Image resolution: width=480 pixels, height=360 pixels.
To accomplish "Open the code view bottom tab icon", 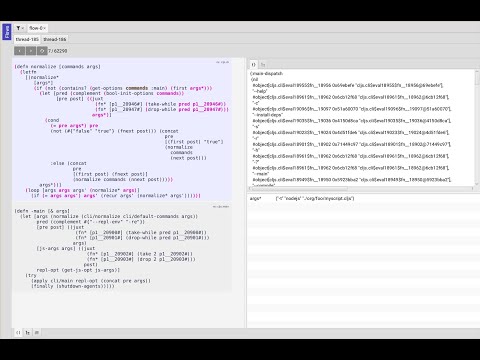I will (18, 332).
